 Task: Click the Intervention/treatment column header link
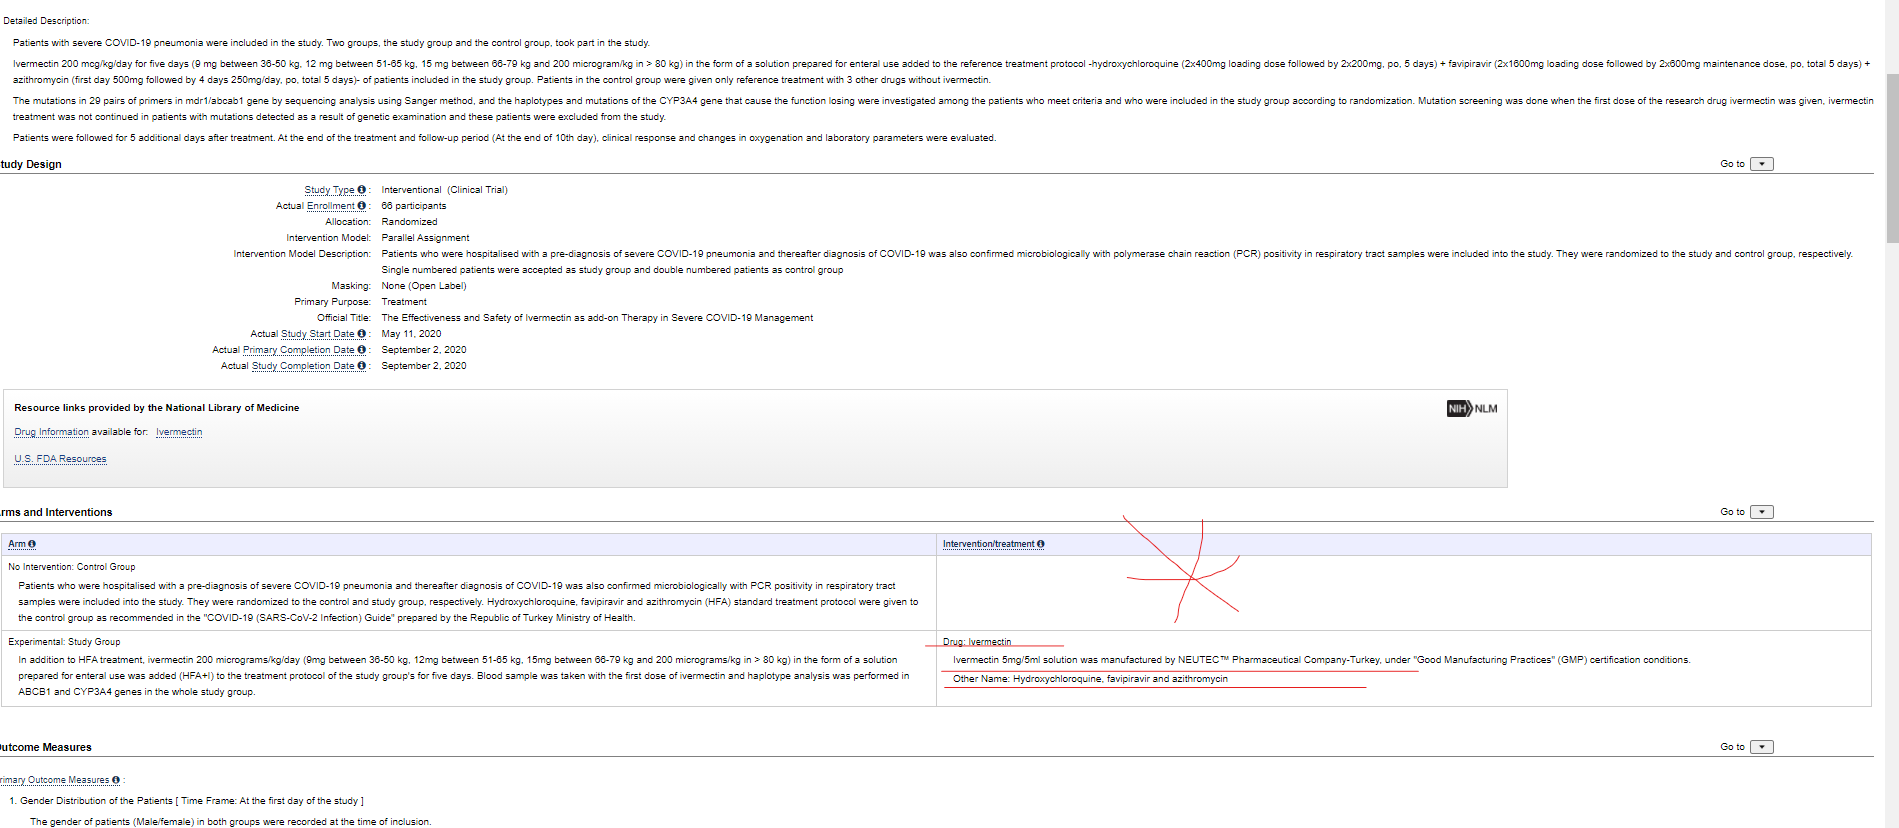[988, 544]
